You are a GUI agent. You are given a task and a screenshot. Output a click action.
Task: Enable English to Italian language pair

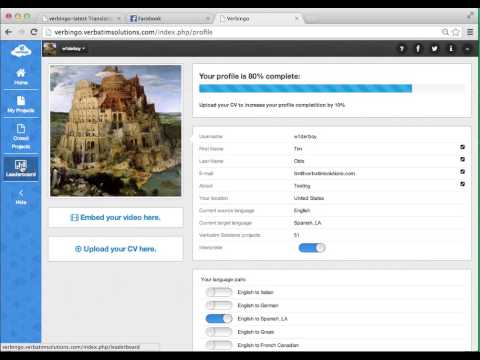pyautogui.click(x=219, y=292)
